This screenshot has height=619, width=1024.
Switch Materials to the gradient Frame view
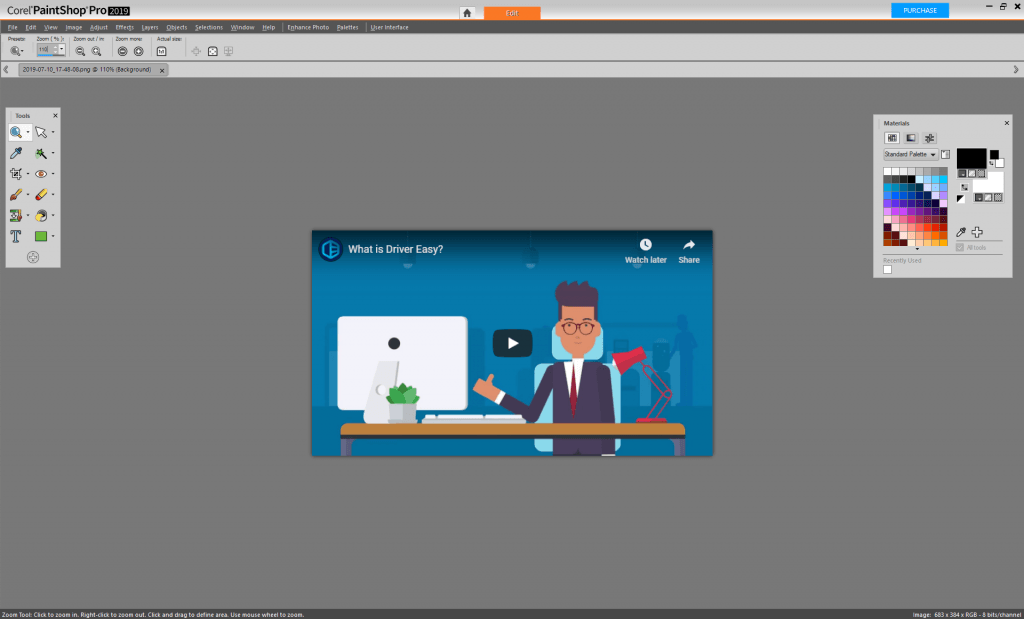click(910, 138)
